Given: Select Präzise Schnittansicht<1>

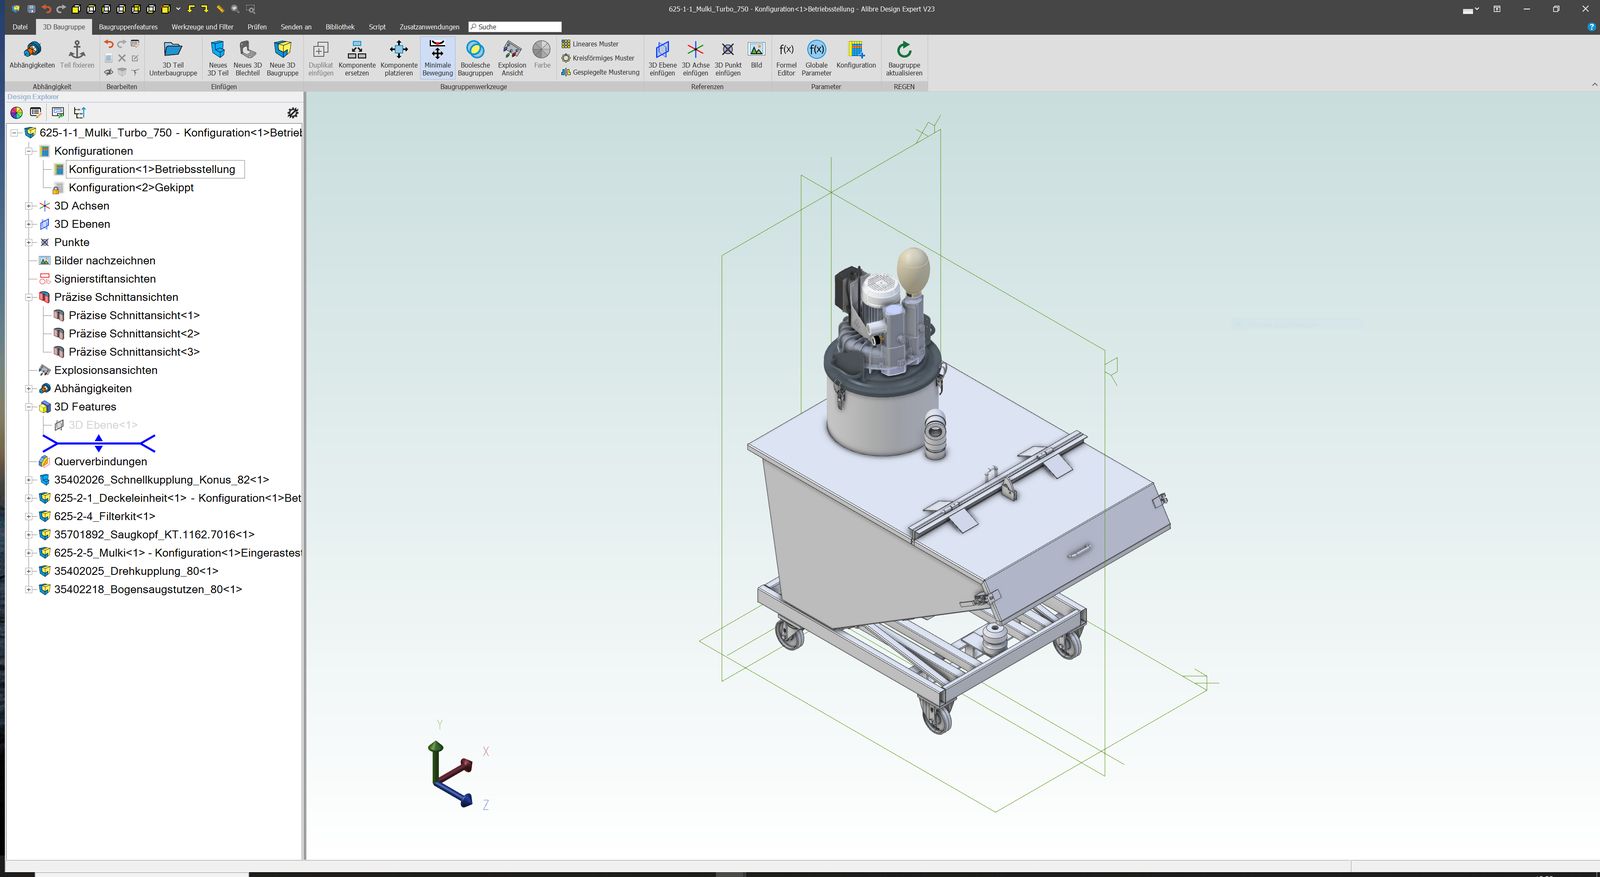Looking at the screenshot, I should click(x=134, y=315).
